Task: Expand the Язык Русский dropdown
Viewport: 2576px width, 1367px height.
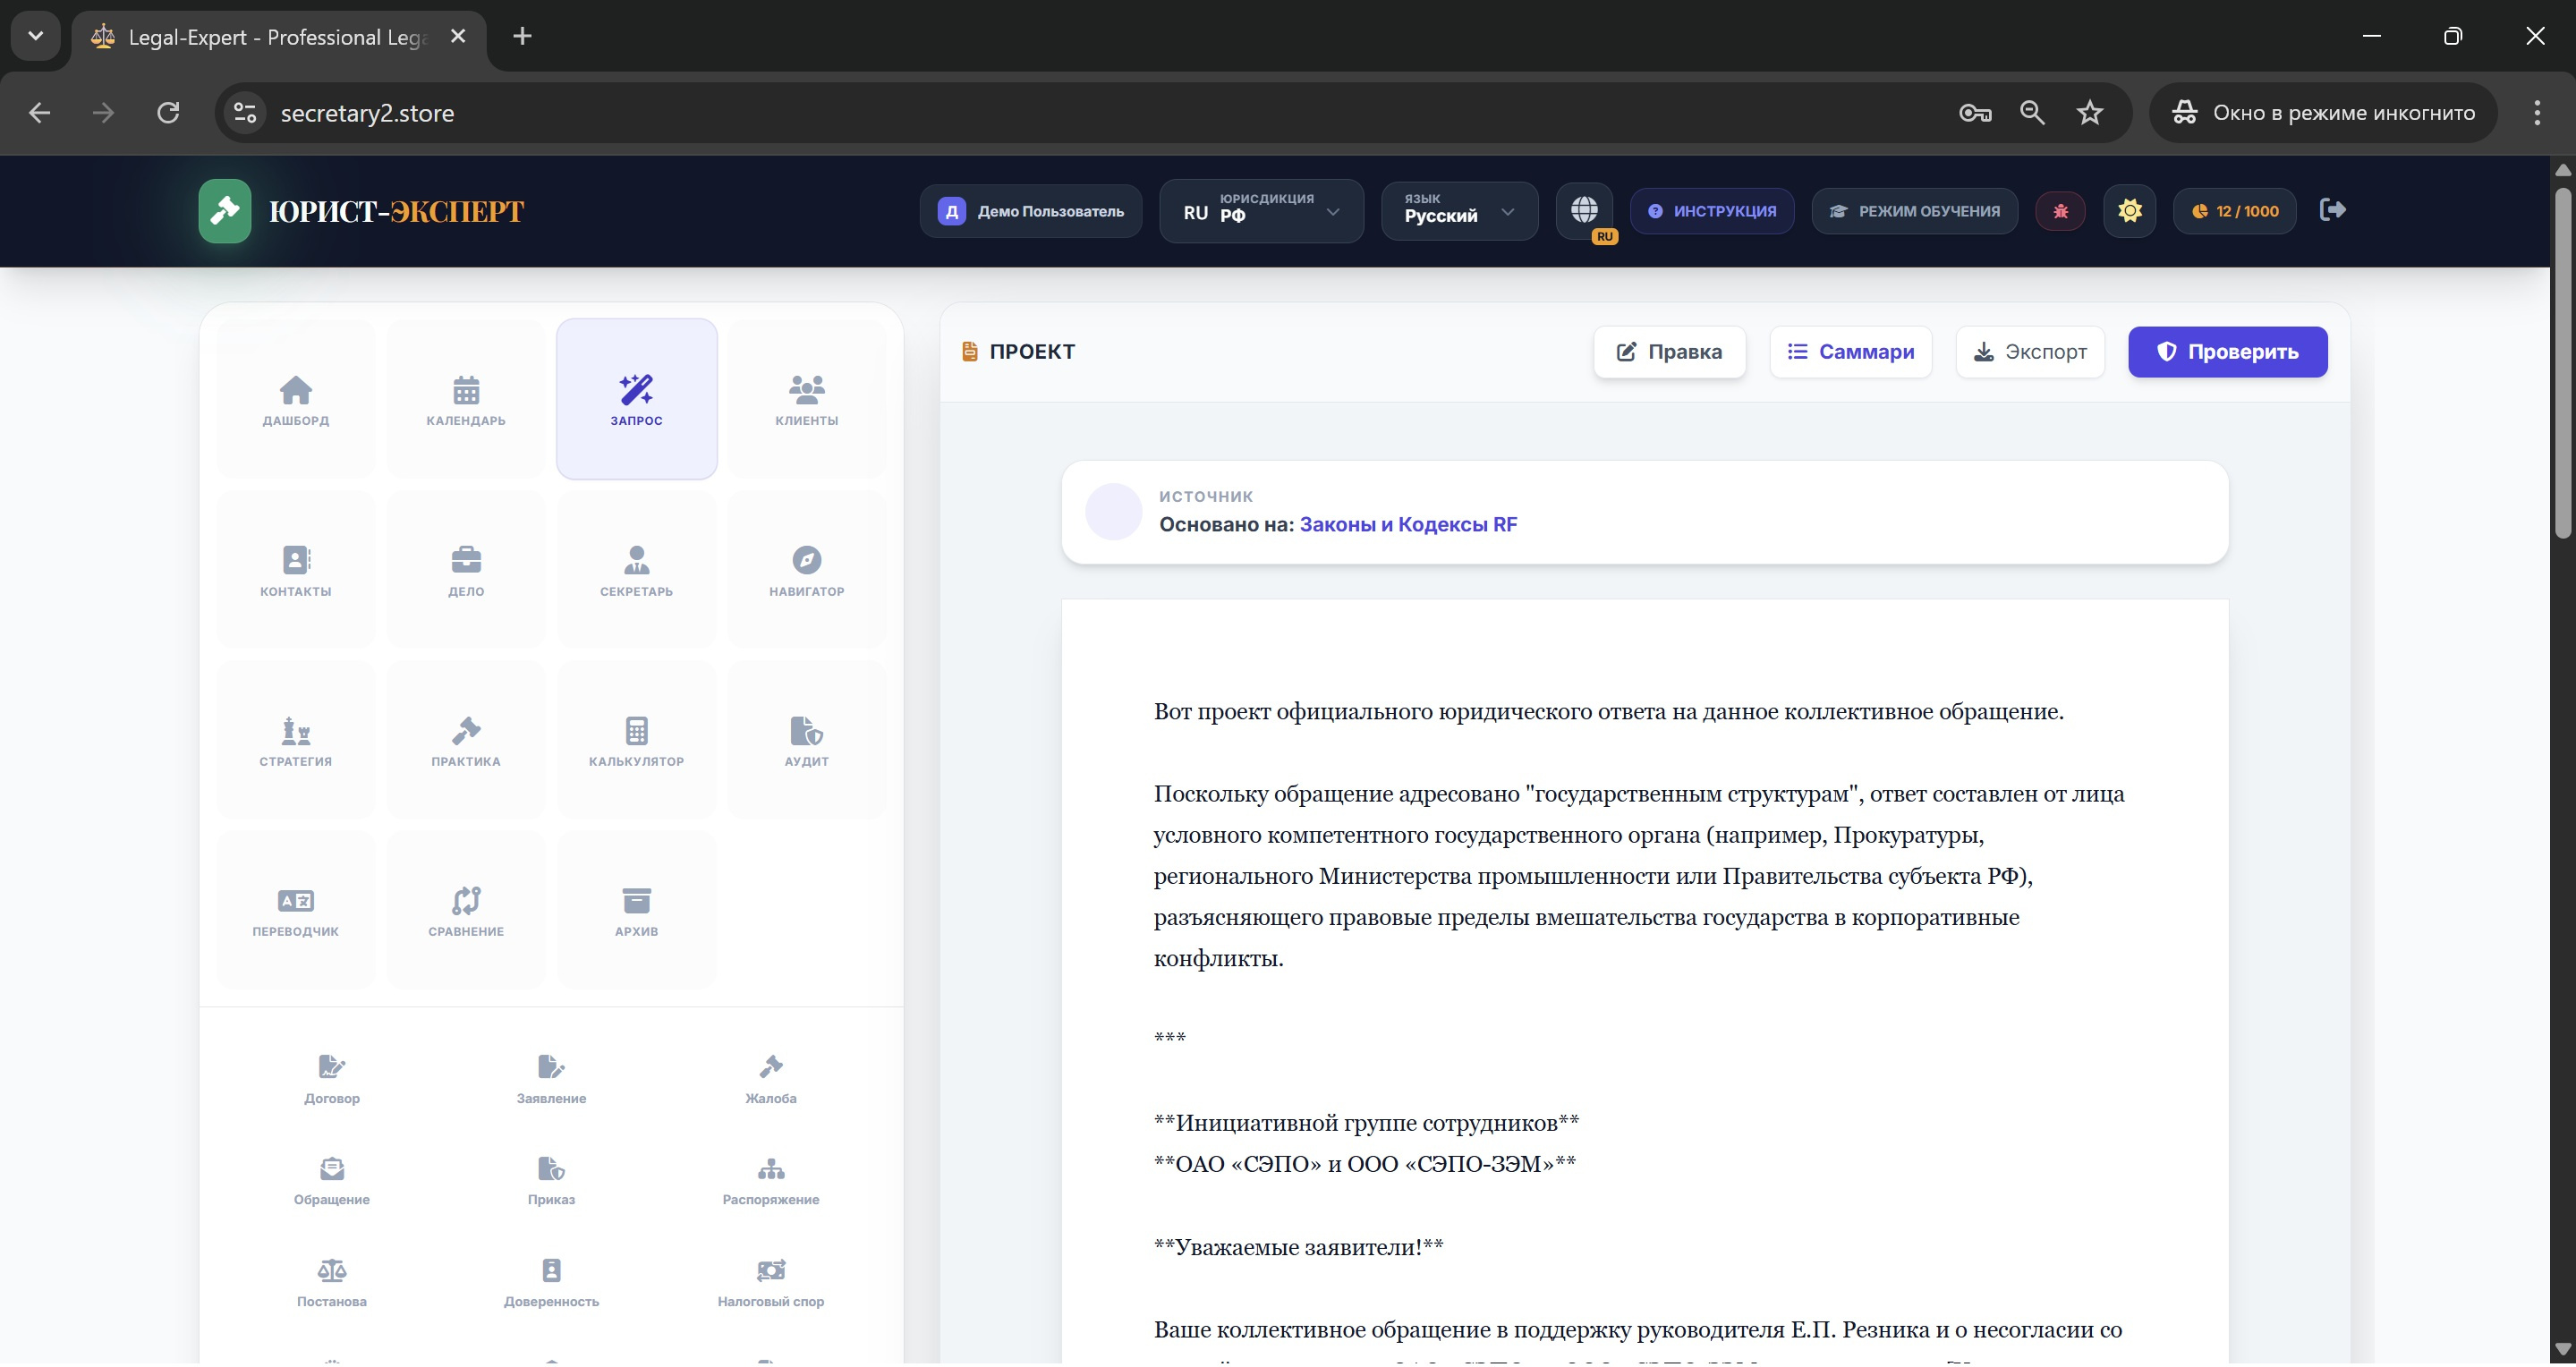Action: (x=1458, y=211)
